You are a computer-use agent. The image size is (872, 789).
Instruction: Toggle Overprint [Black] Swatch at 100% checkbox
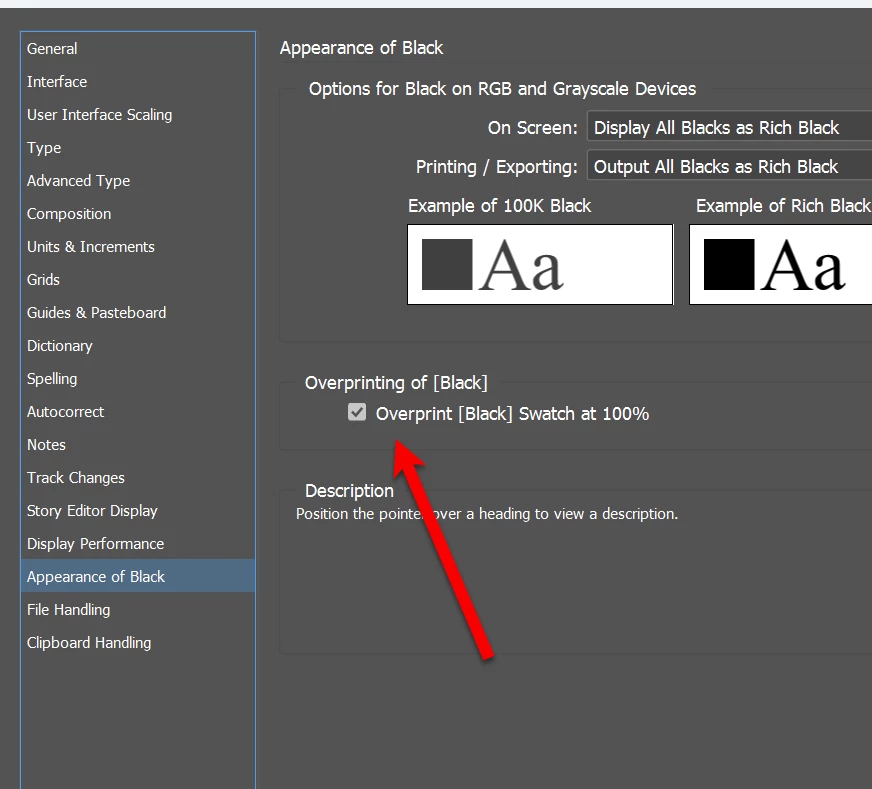[x=357, y=413]
